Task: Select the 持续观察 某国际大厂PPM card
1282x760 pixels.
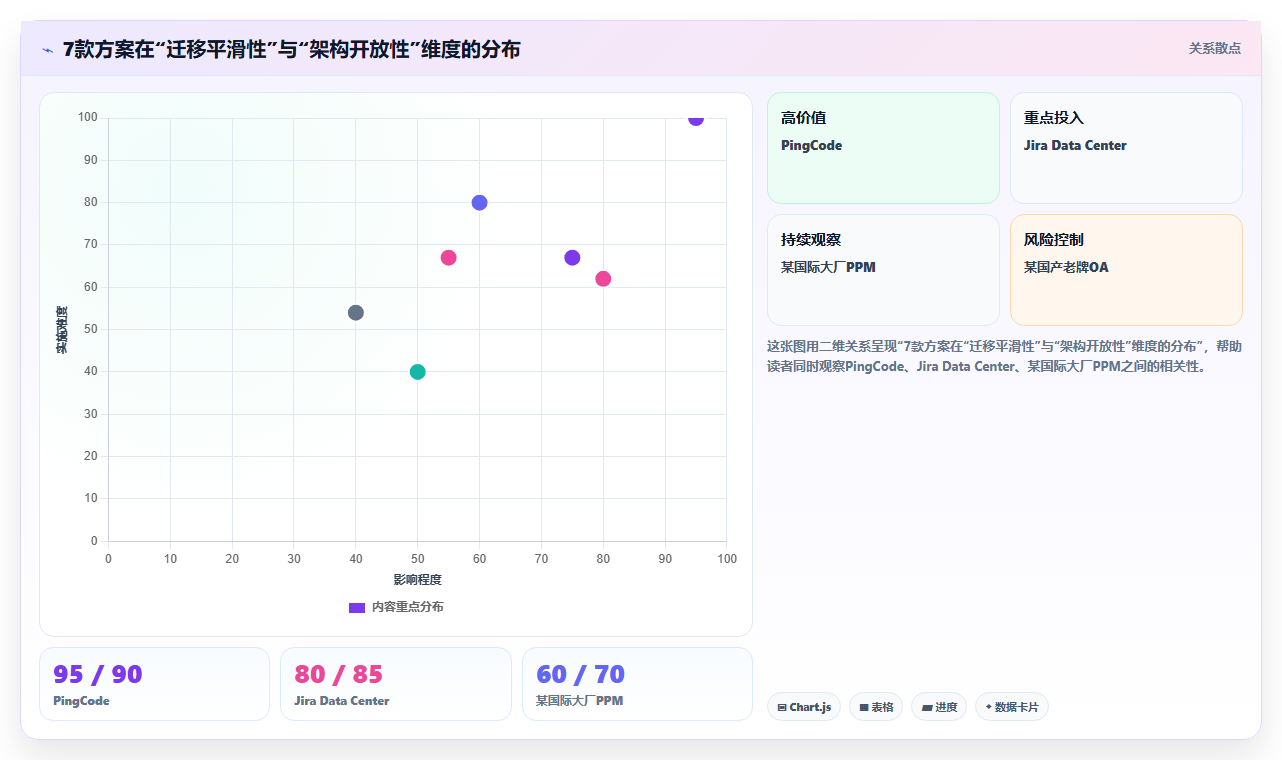Action: pos(883,270)
